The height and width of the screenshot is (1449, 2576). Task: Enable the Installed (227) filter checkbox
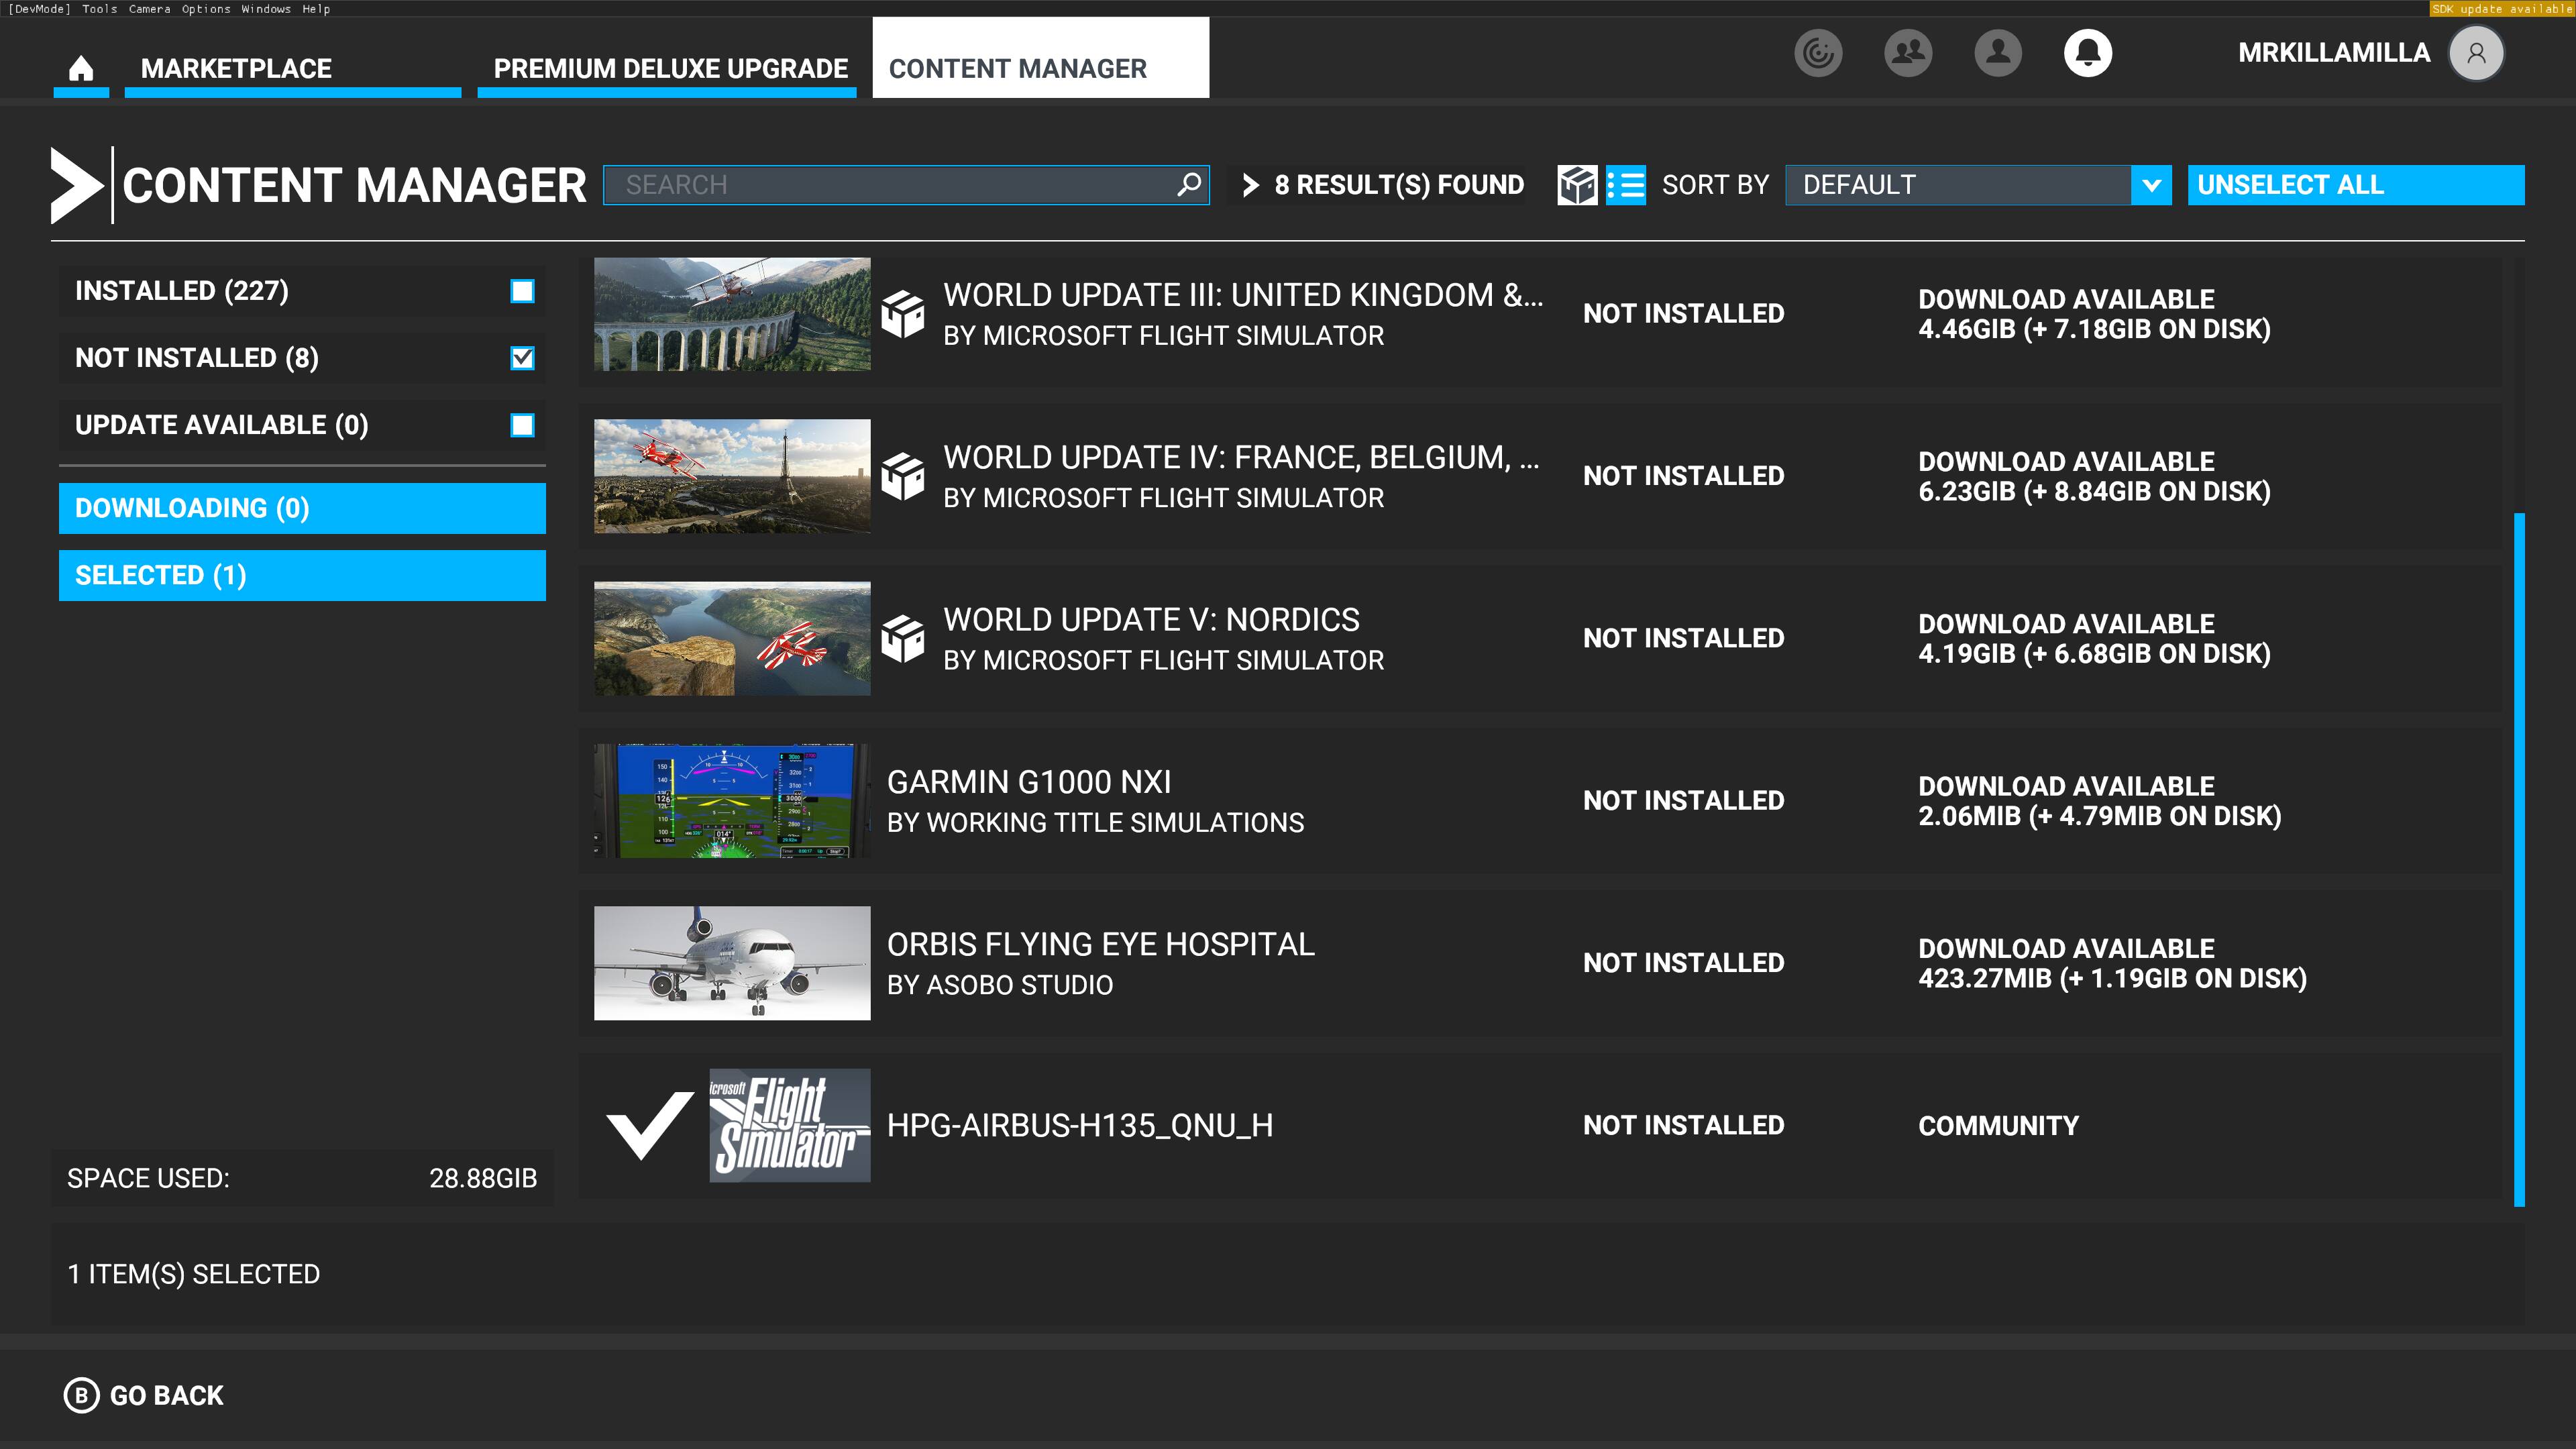coord(522,291)
